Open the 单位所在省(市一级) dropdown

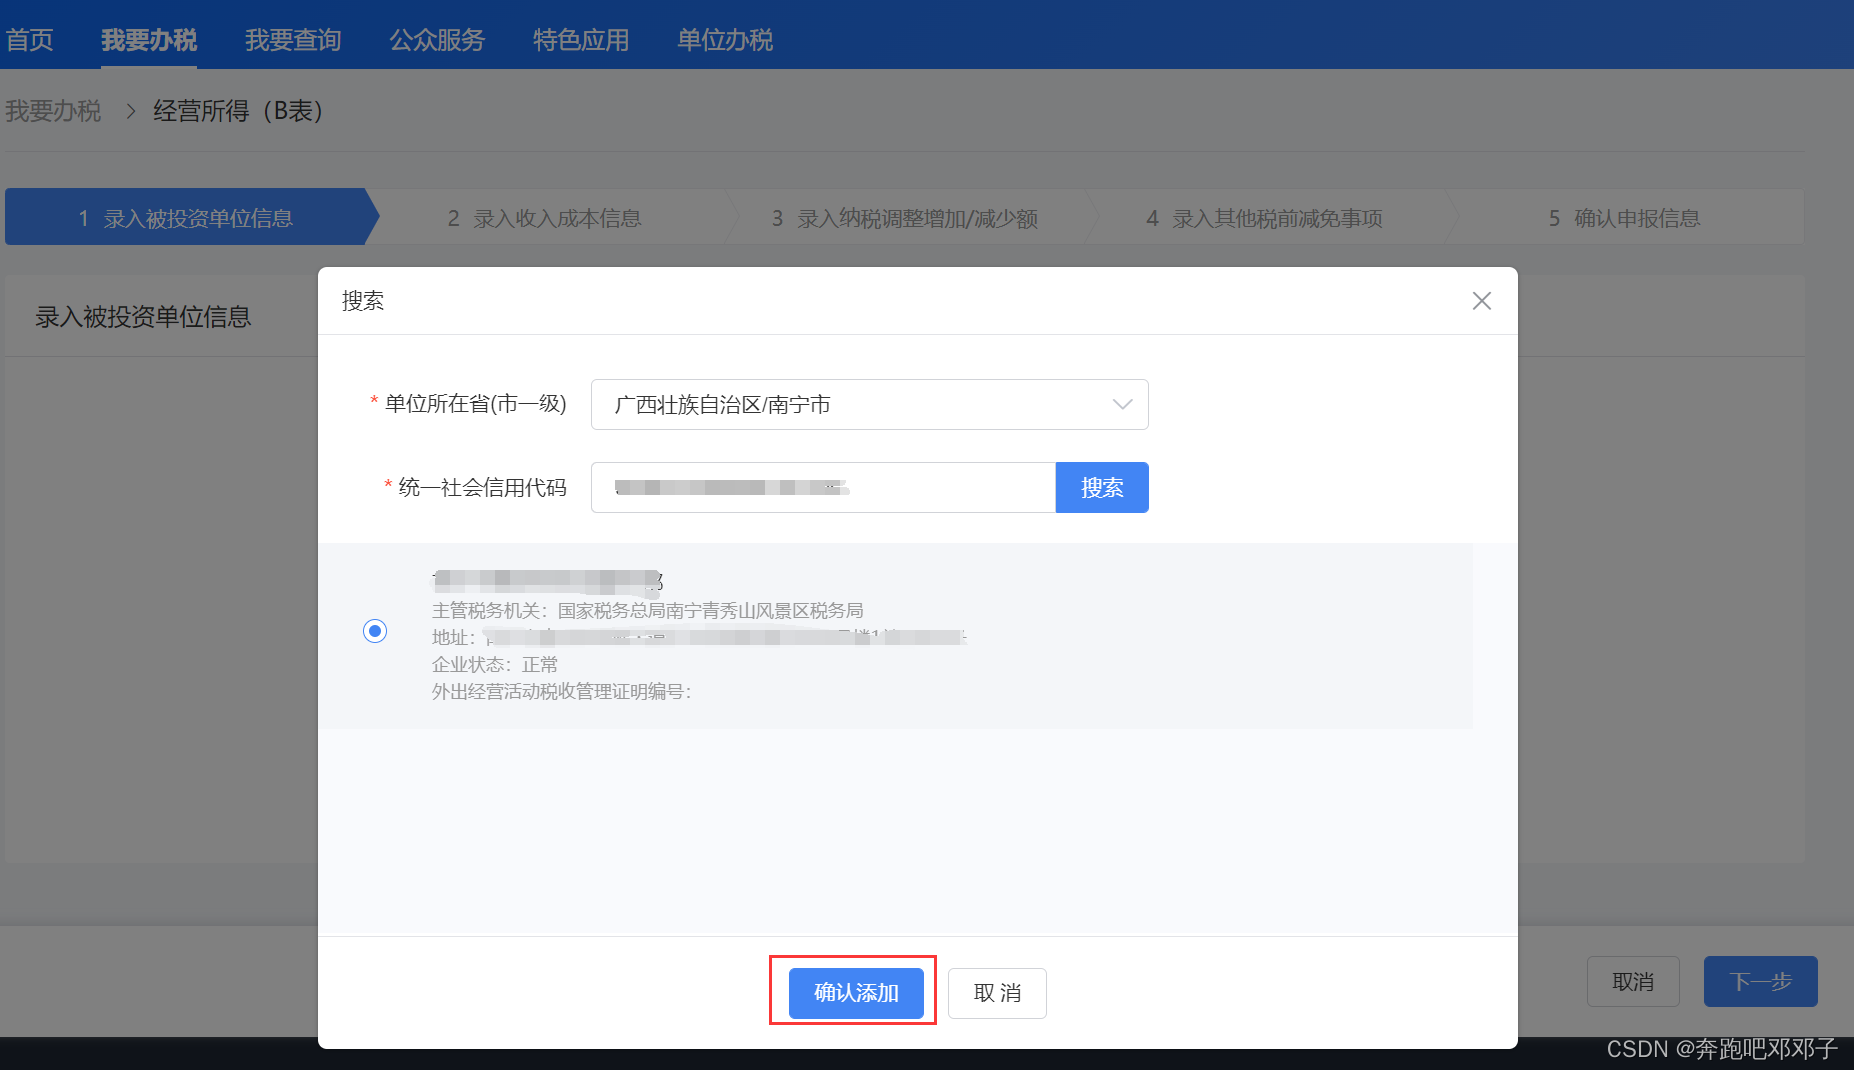869,404
